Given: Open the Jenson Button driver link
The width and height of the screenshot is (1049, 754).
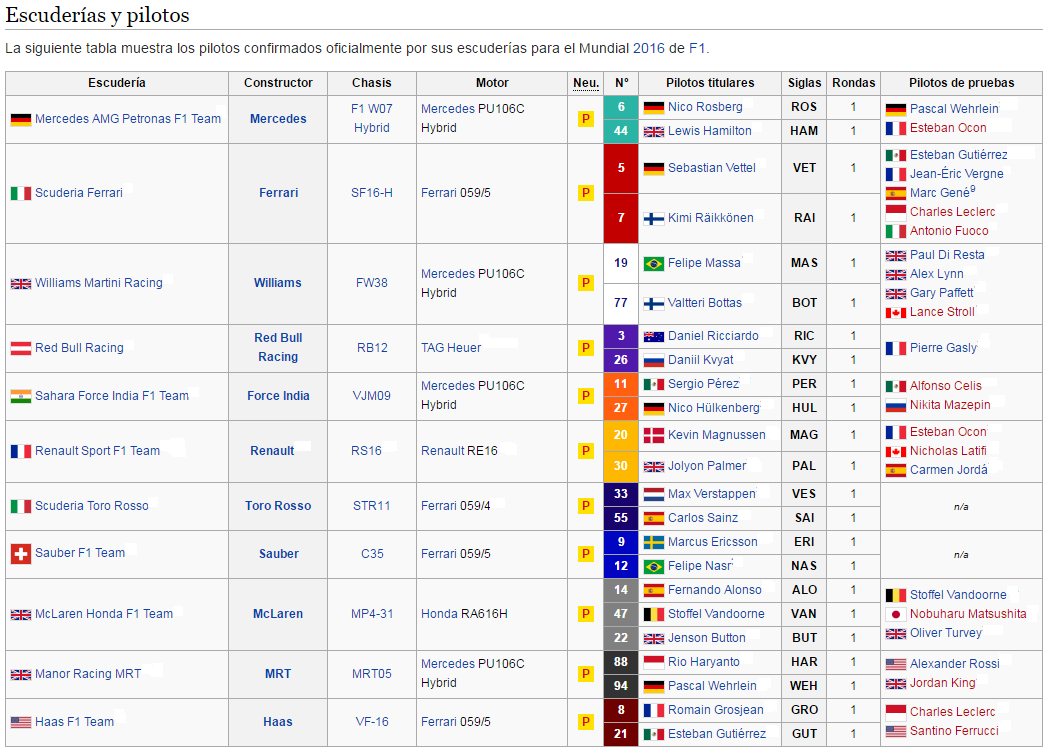Looking at the screenshot, I should (706, 638).
